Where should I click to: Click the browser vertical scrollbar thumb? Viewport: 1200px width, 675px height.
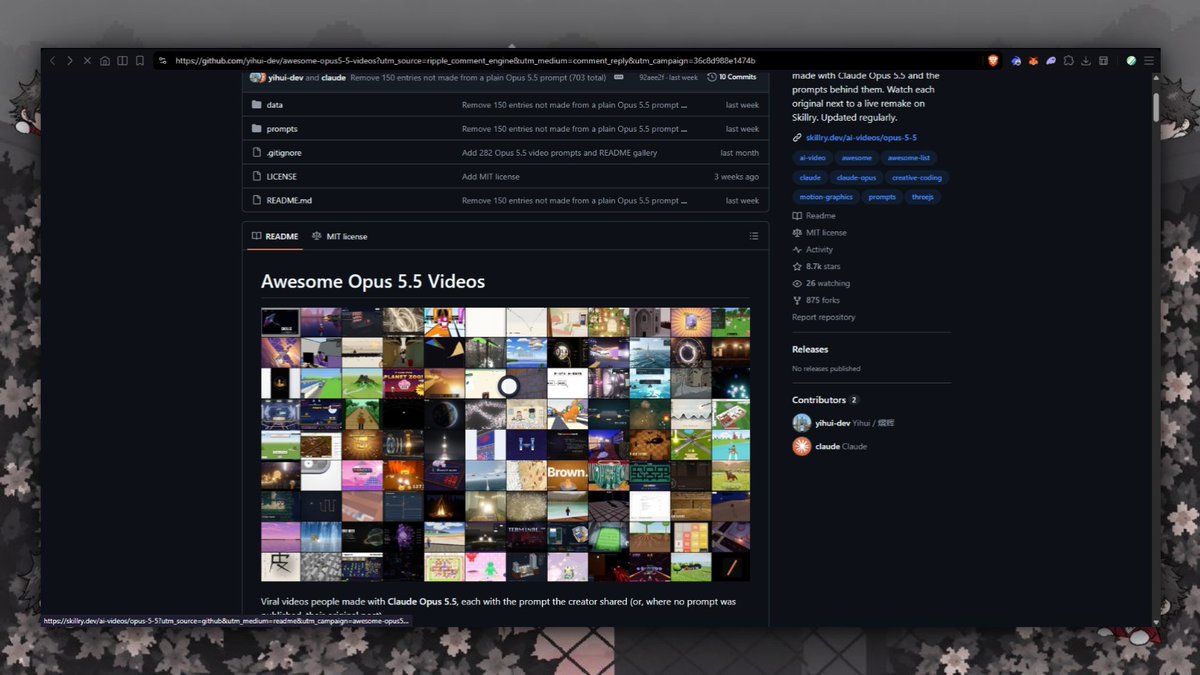(1156, 107)
